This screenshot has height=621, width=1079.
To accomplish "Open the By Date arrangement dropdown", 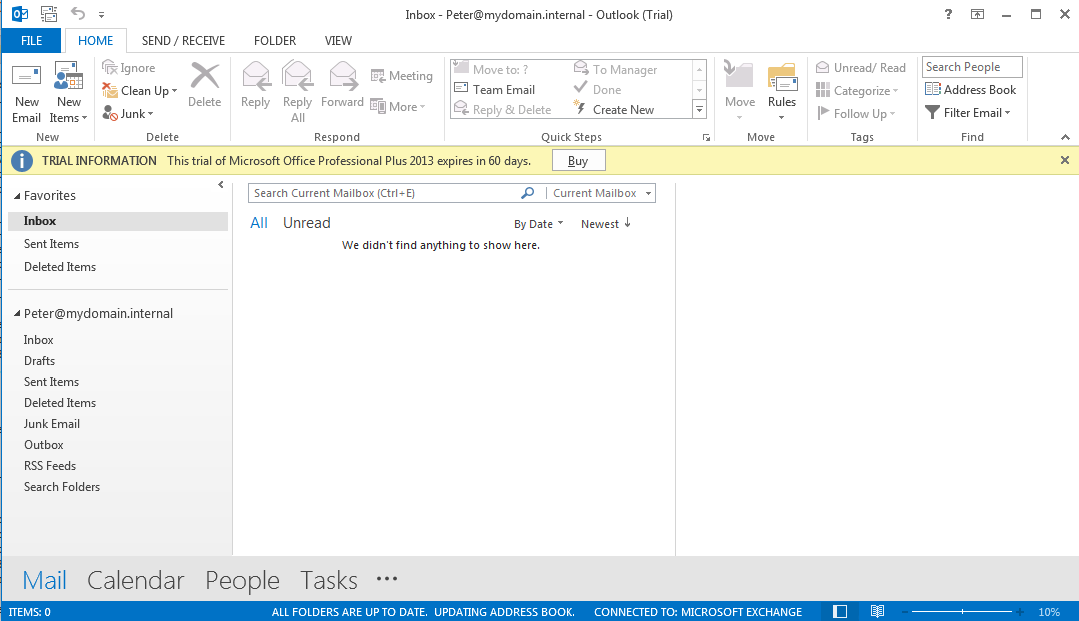I will (538, 224).
